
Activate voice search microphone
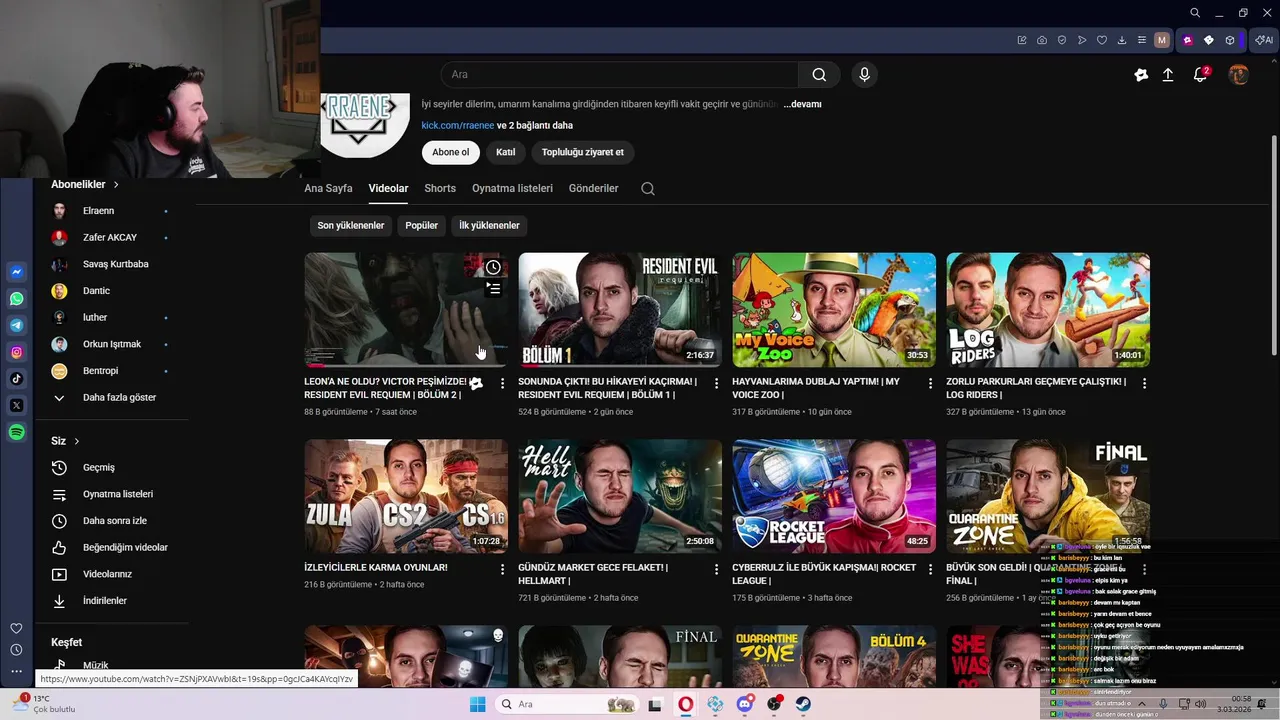click(864, 75)
